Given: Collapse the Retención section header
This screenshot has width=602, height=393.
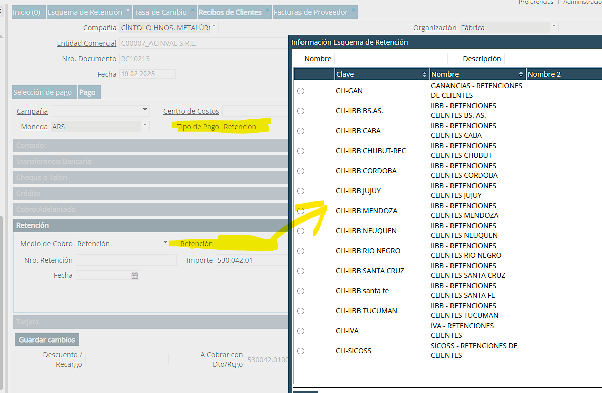Looking at the screenshot, I should tap(150, 225).
